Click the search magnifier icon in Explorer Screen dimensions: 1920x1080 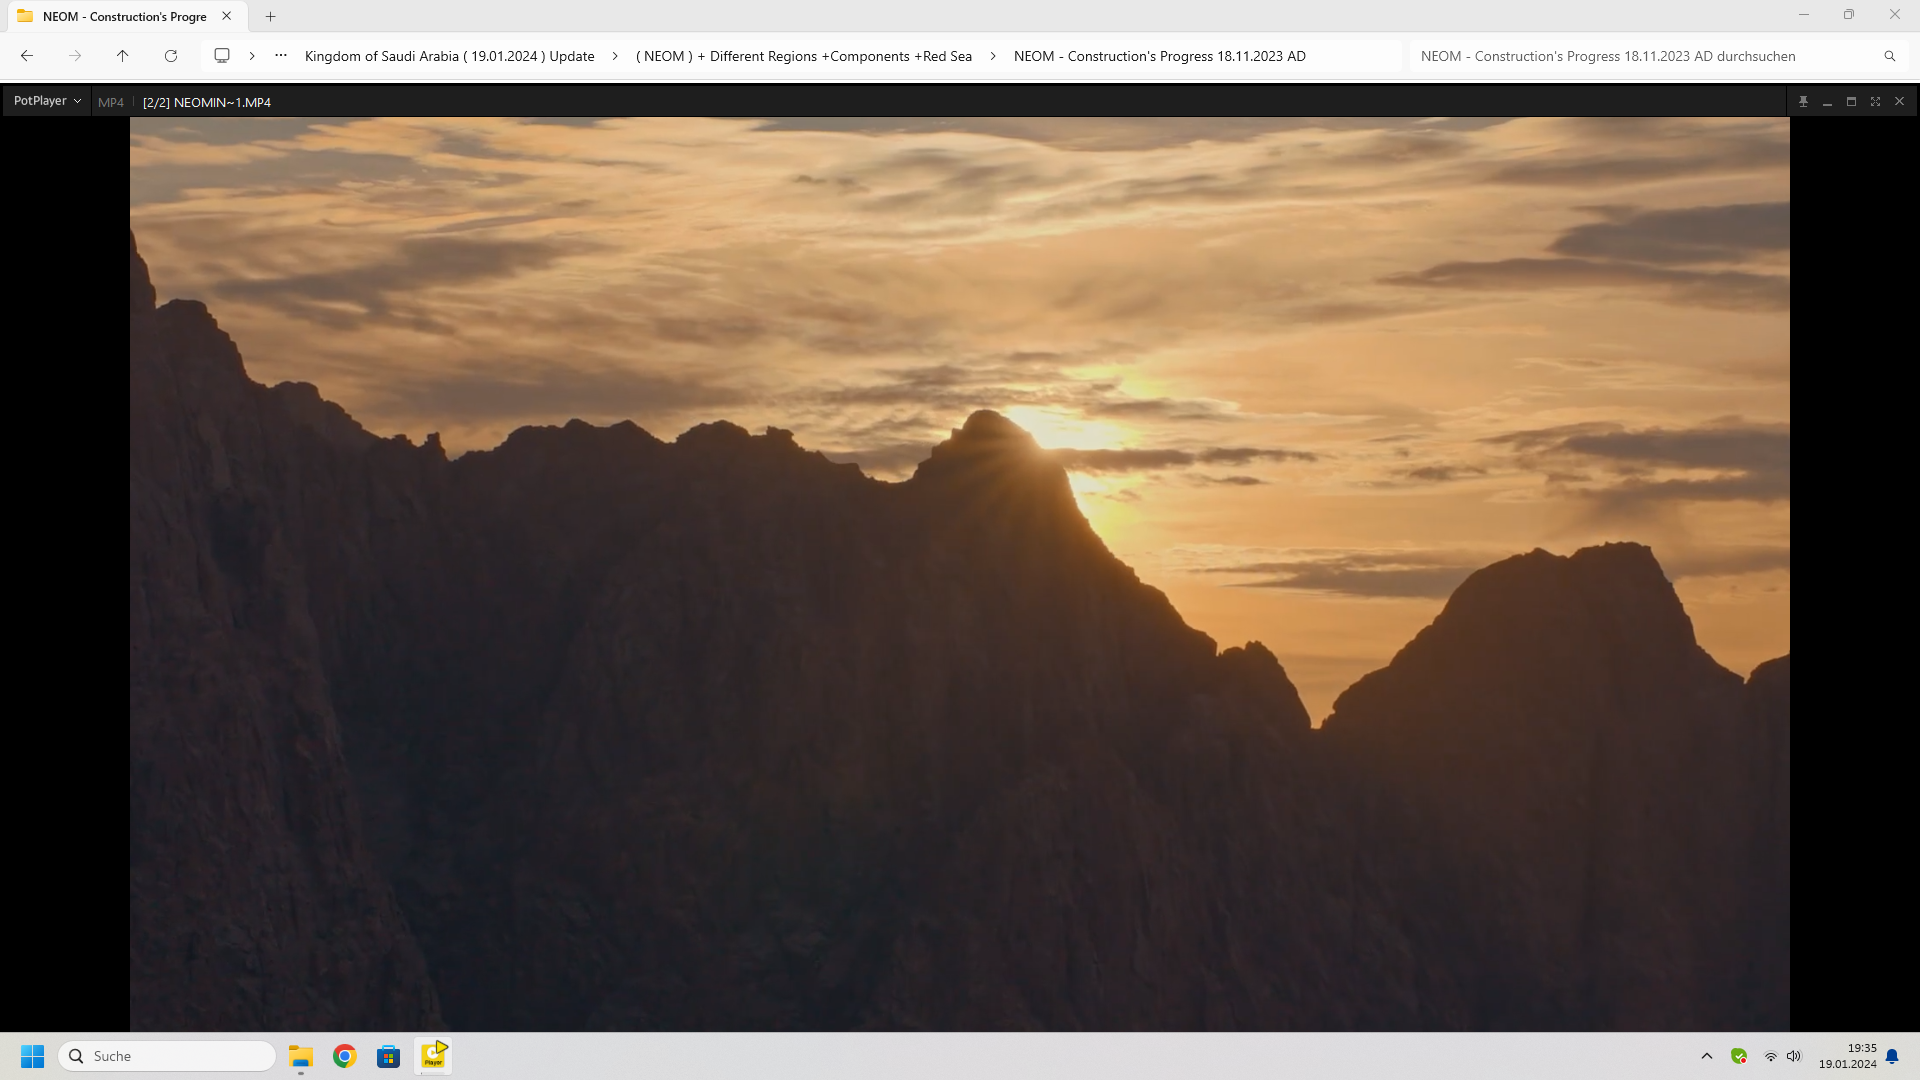click(x=1890, y=56)
